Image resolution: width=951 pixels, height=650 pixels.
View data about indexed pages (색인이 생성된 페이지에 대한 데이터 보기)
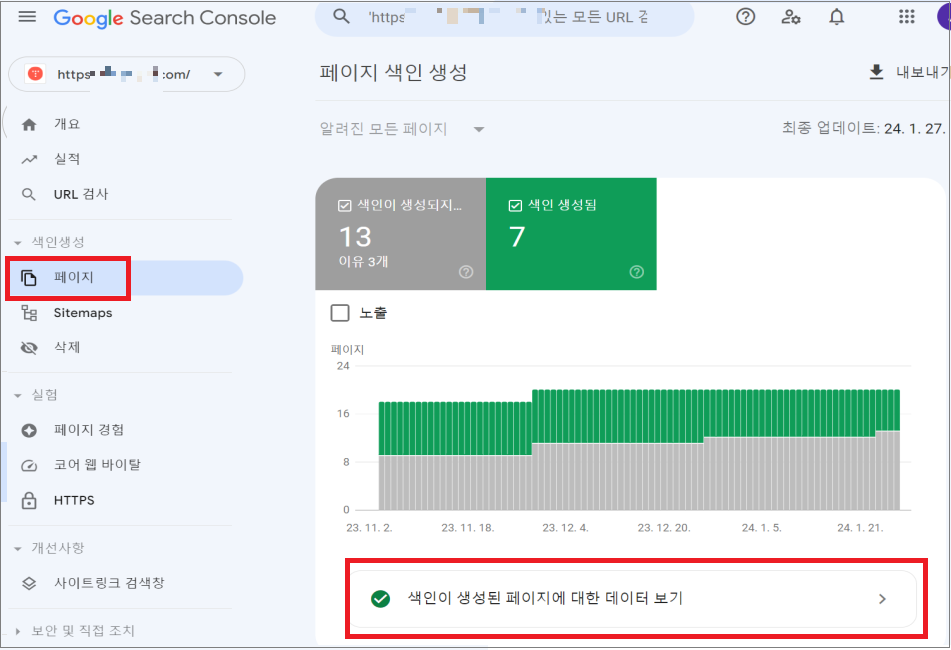click(634, 599)
